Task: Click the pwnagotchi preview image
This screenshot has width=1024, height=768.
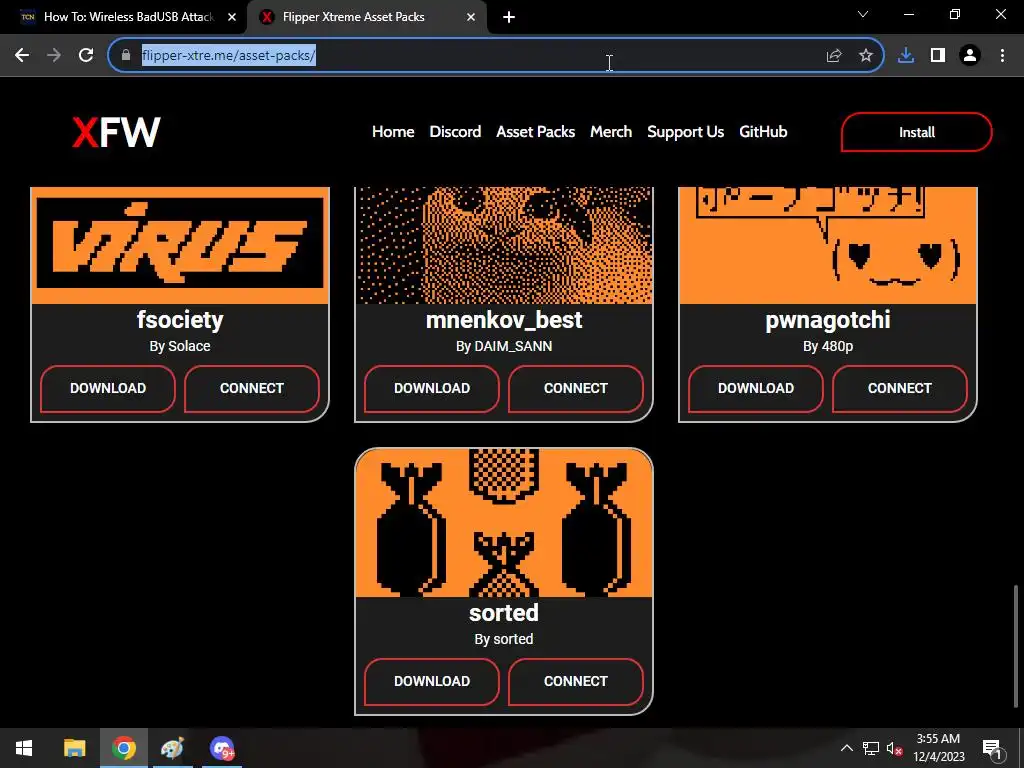Action: pyautogui.click(x=828, y=246)
